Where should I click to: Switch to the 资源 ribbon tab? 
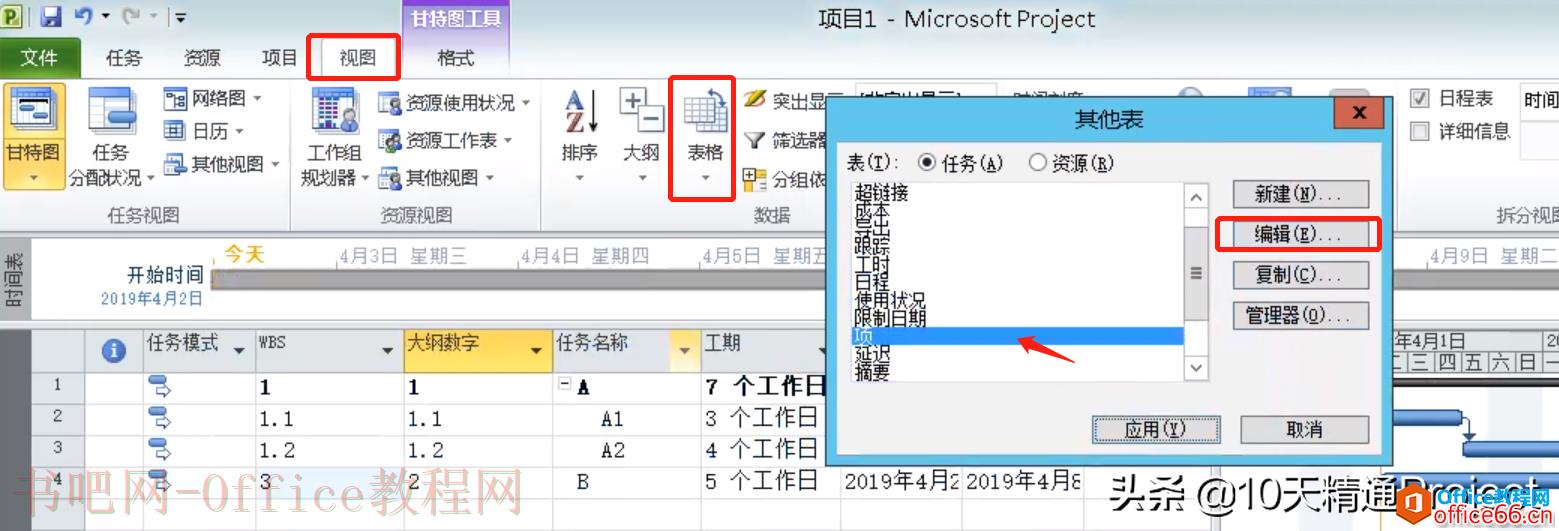[202, 58]
